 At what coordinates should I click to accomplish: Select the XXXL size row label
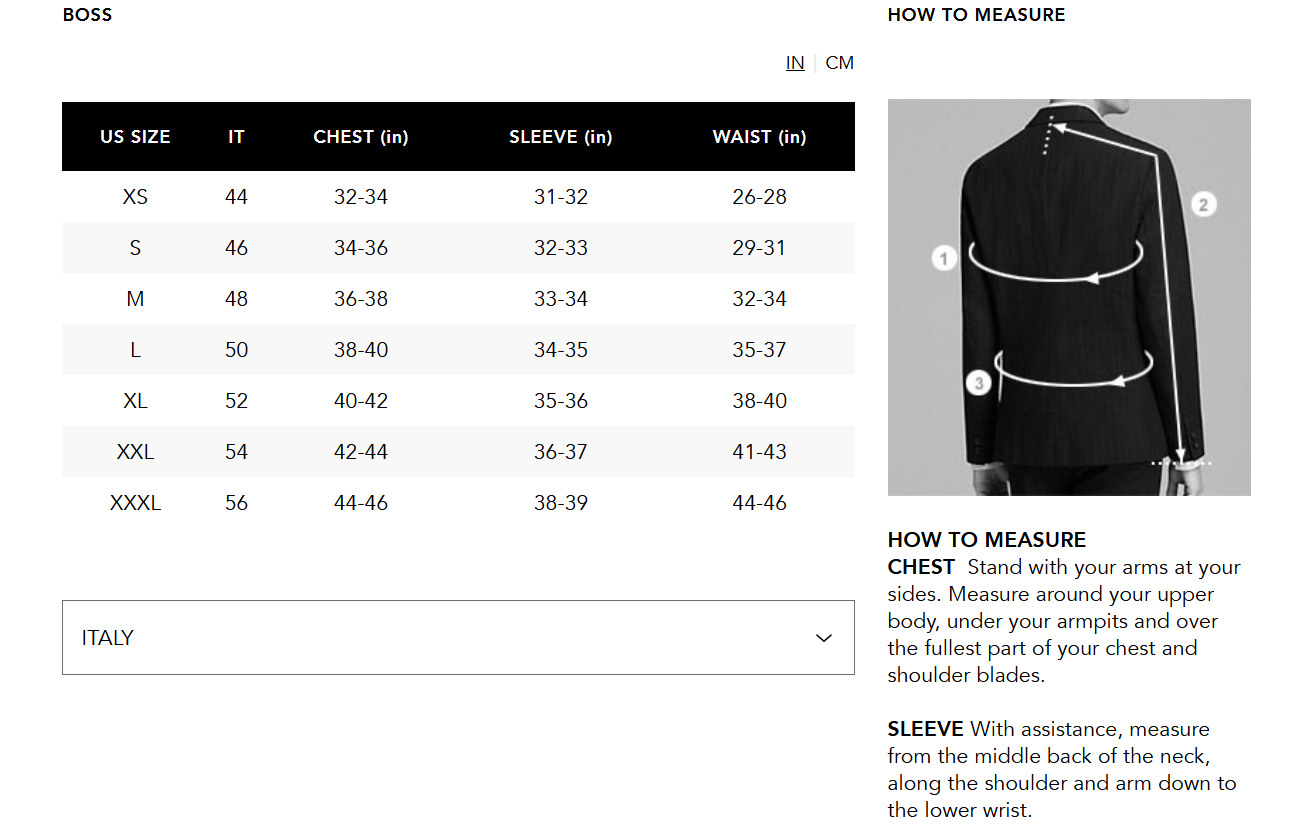[x=135, y=503]
